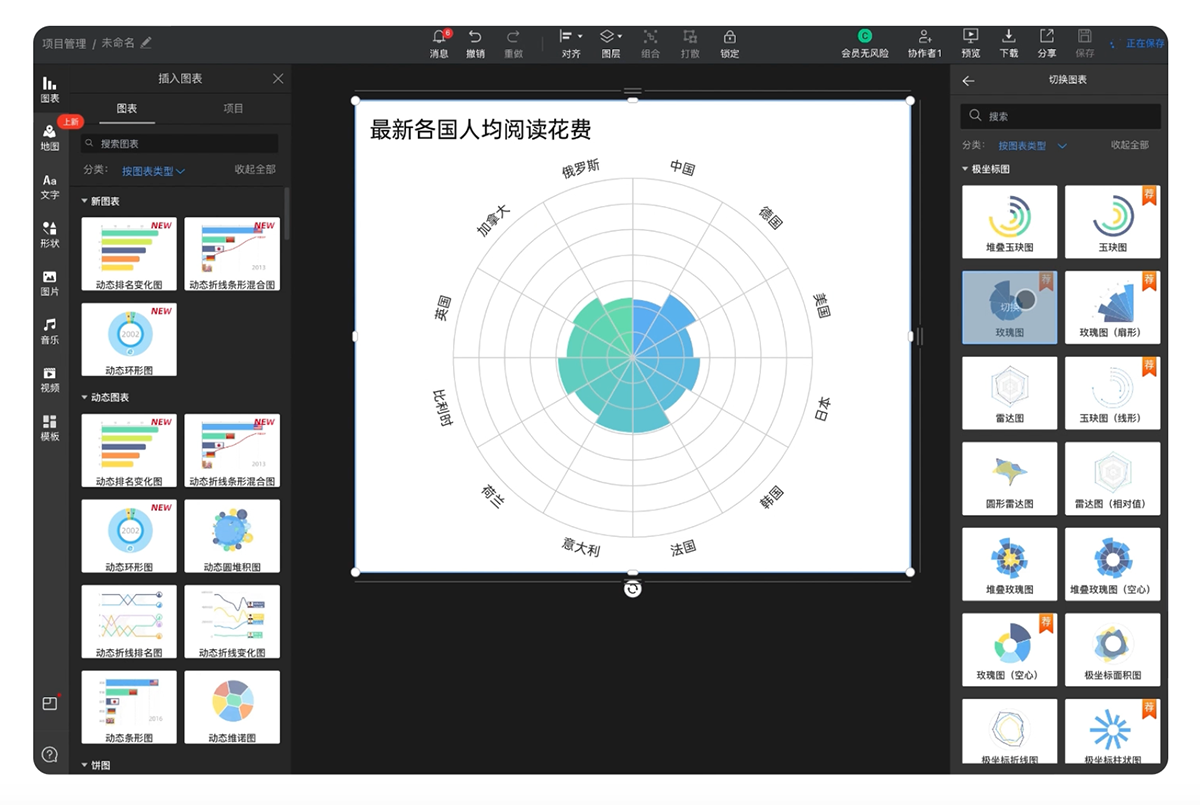Switch to the 图表 tab
The image size is (1200, 805).
click(127, 108)
